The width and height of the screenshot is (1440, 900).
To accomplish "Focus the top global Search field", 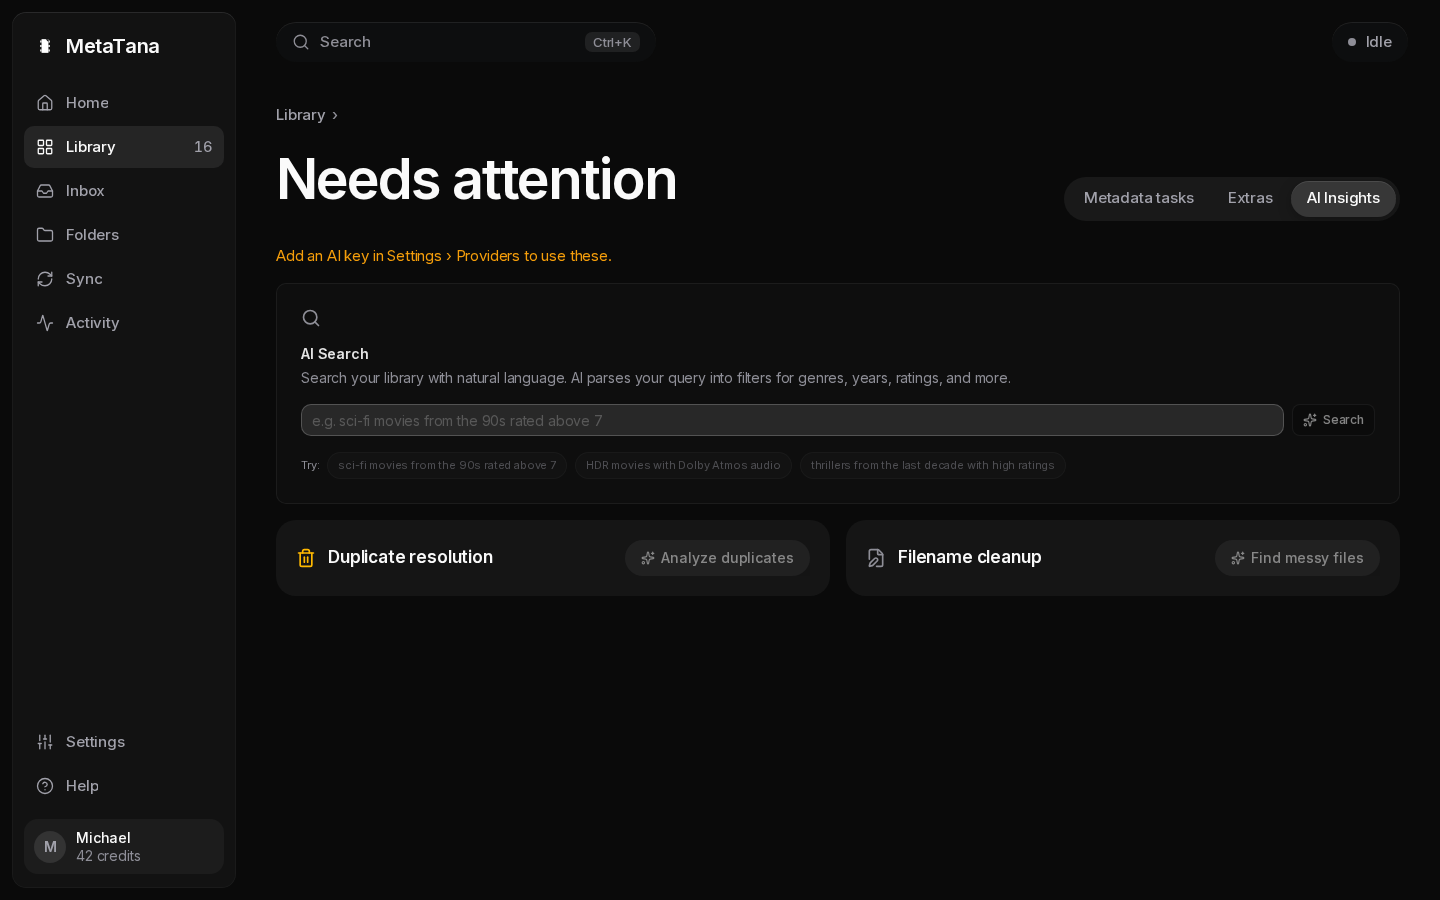I will click(466, 42).
